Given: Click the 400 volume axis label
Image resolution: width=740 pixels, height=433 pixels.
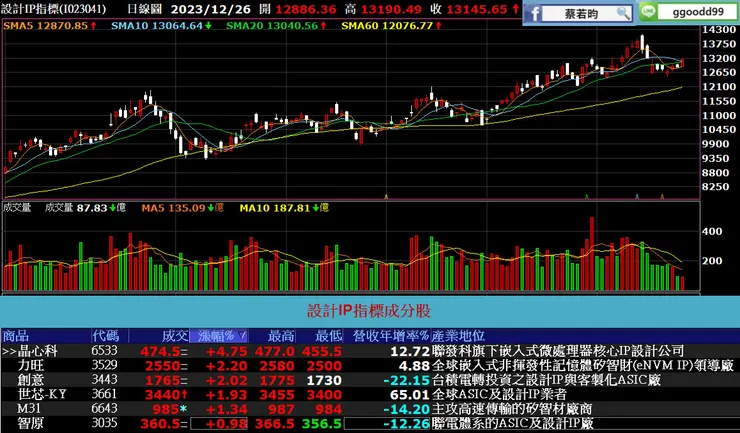Looking at the screenshot, I should click(x=712, y=231).
